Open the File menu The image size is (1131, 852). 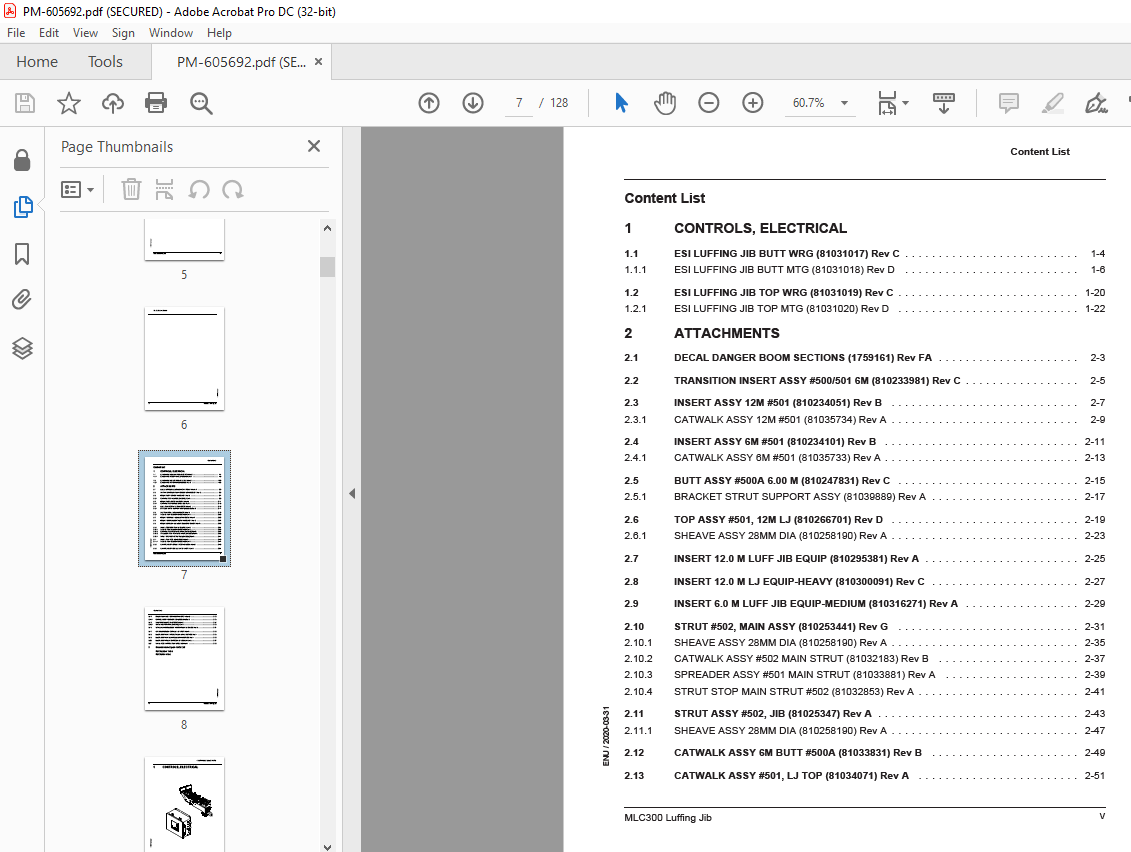[x=16, y=32]
